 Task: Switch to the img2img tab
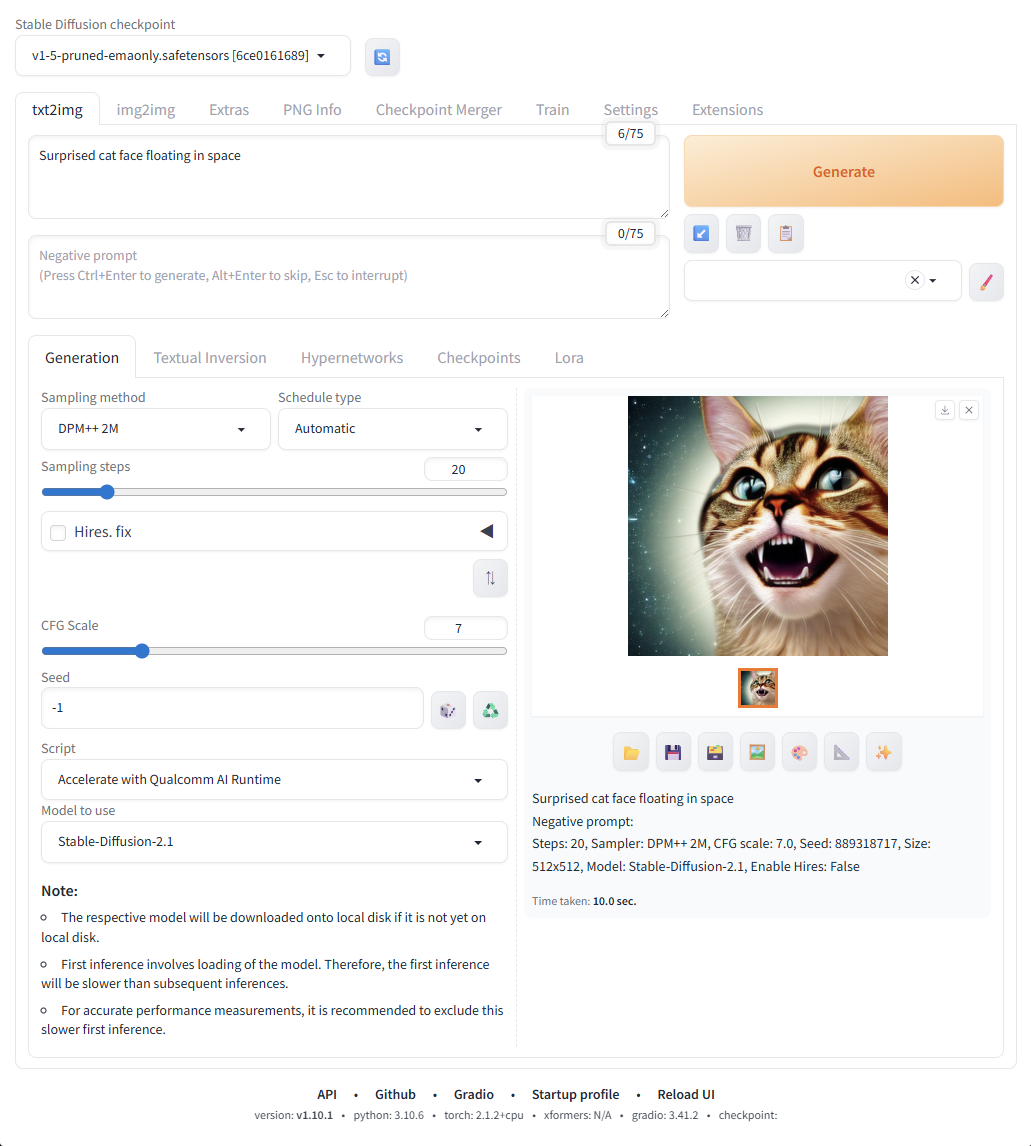[x=146, y=110]
